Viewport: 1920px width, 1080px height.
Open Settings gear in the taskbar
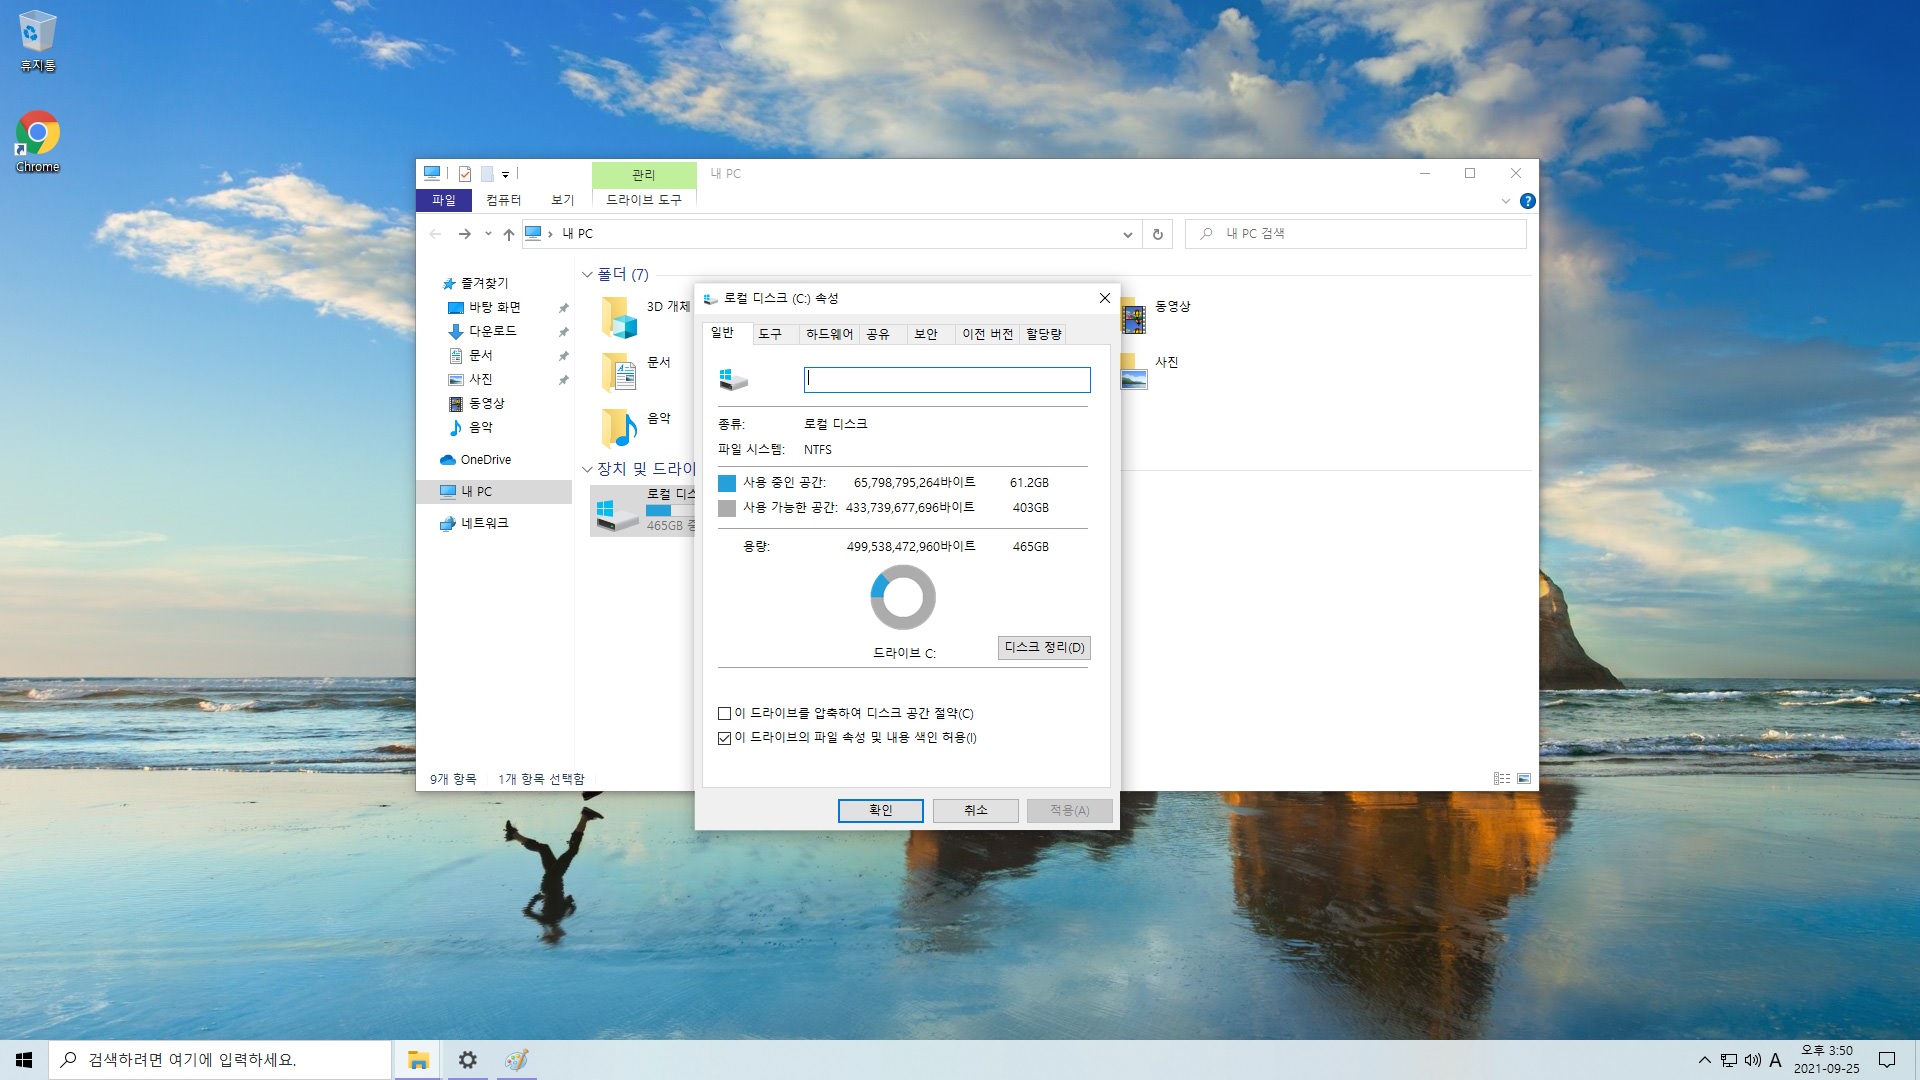(467, 1060)
